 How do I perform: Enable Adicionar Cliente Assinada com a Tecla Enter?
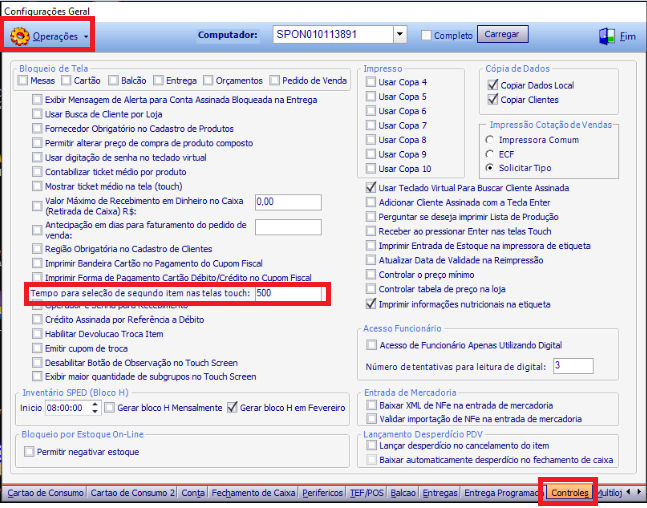tap(371, 202)
